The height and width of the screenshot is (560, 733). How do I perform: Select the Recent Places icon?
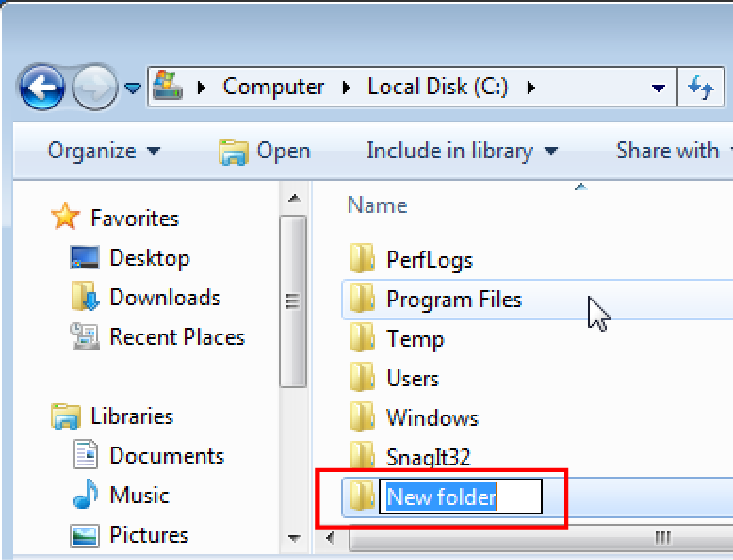pyautogui.click(x=85, y=338)
